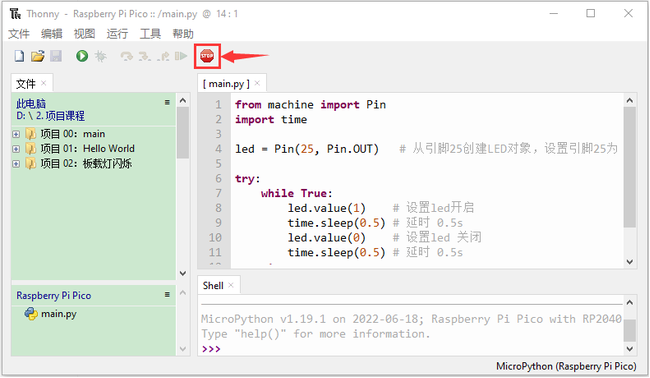Viewport: 650px width, 378px height.
Task: Expand folder 项目 02: 板载灯闪烁
Action: click(x=16, y=164)
